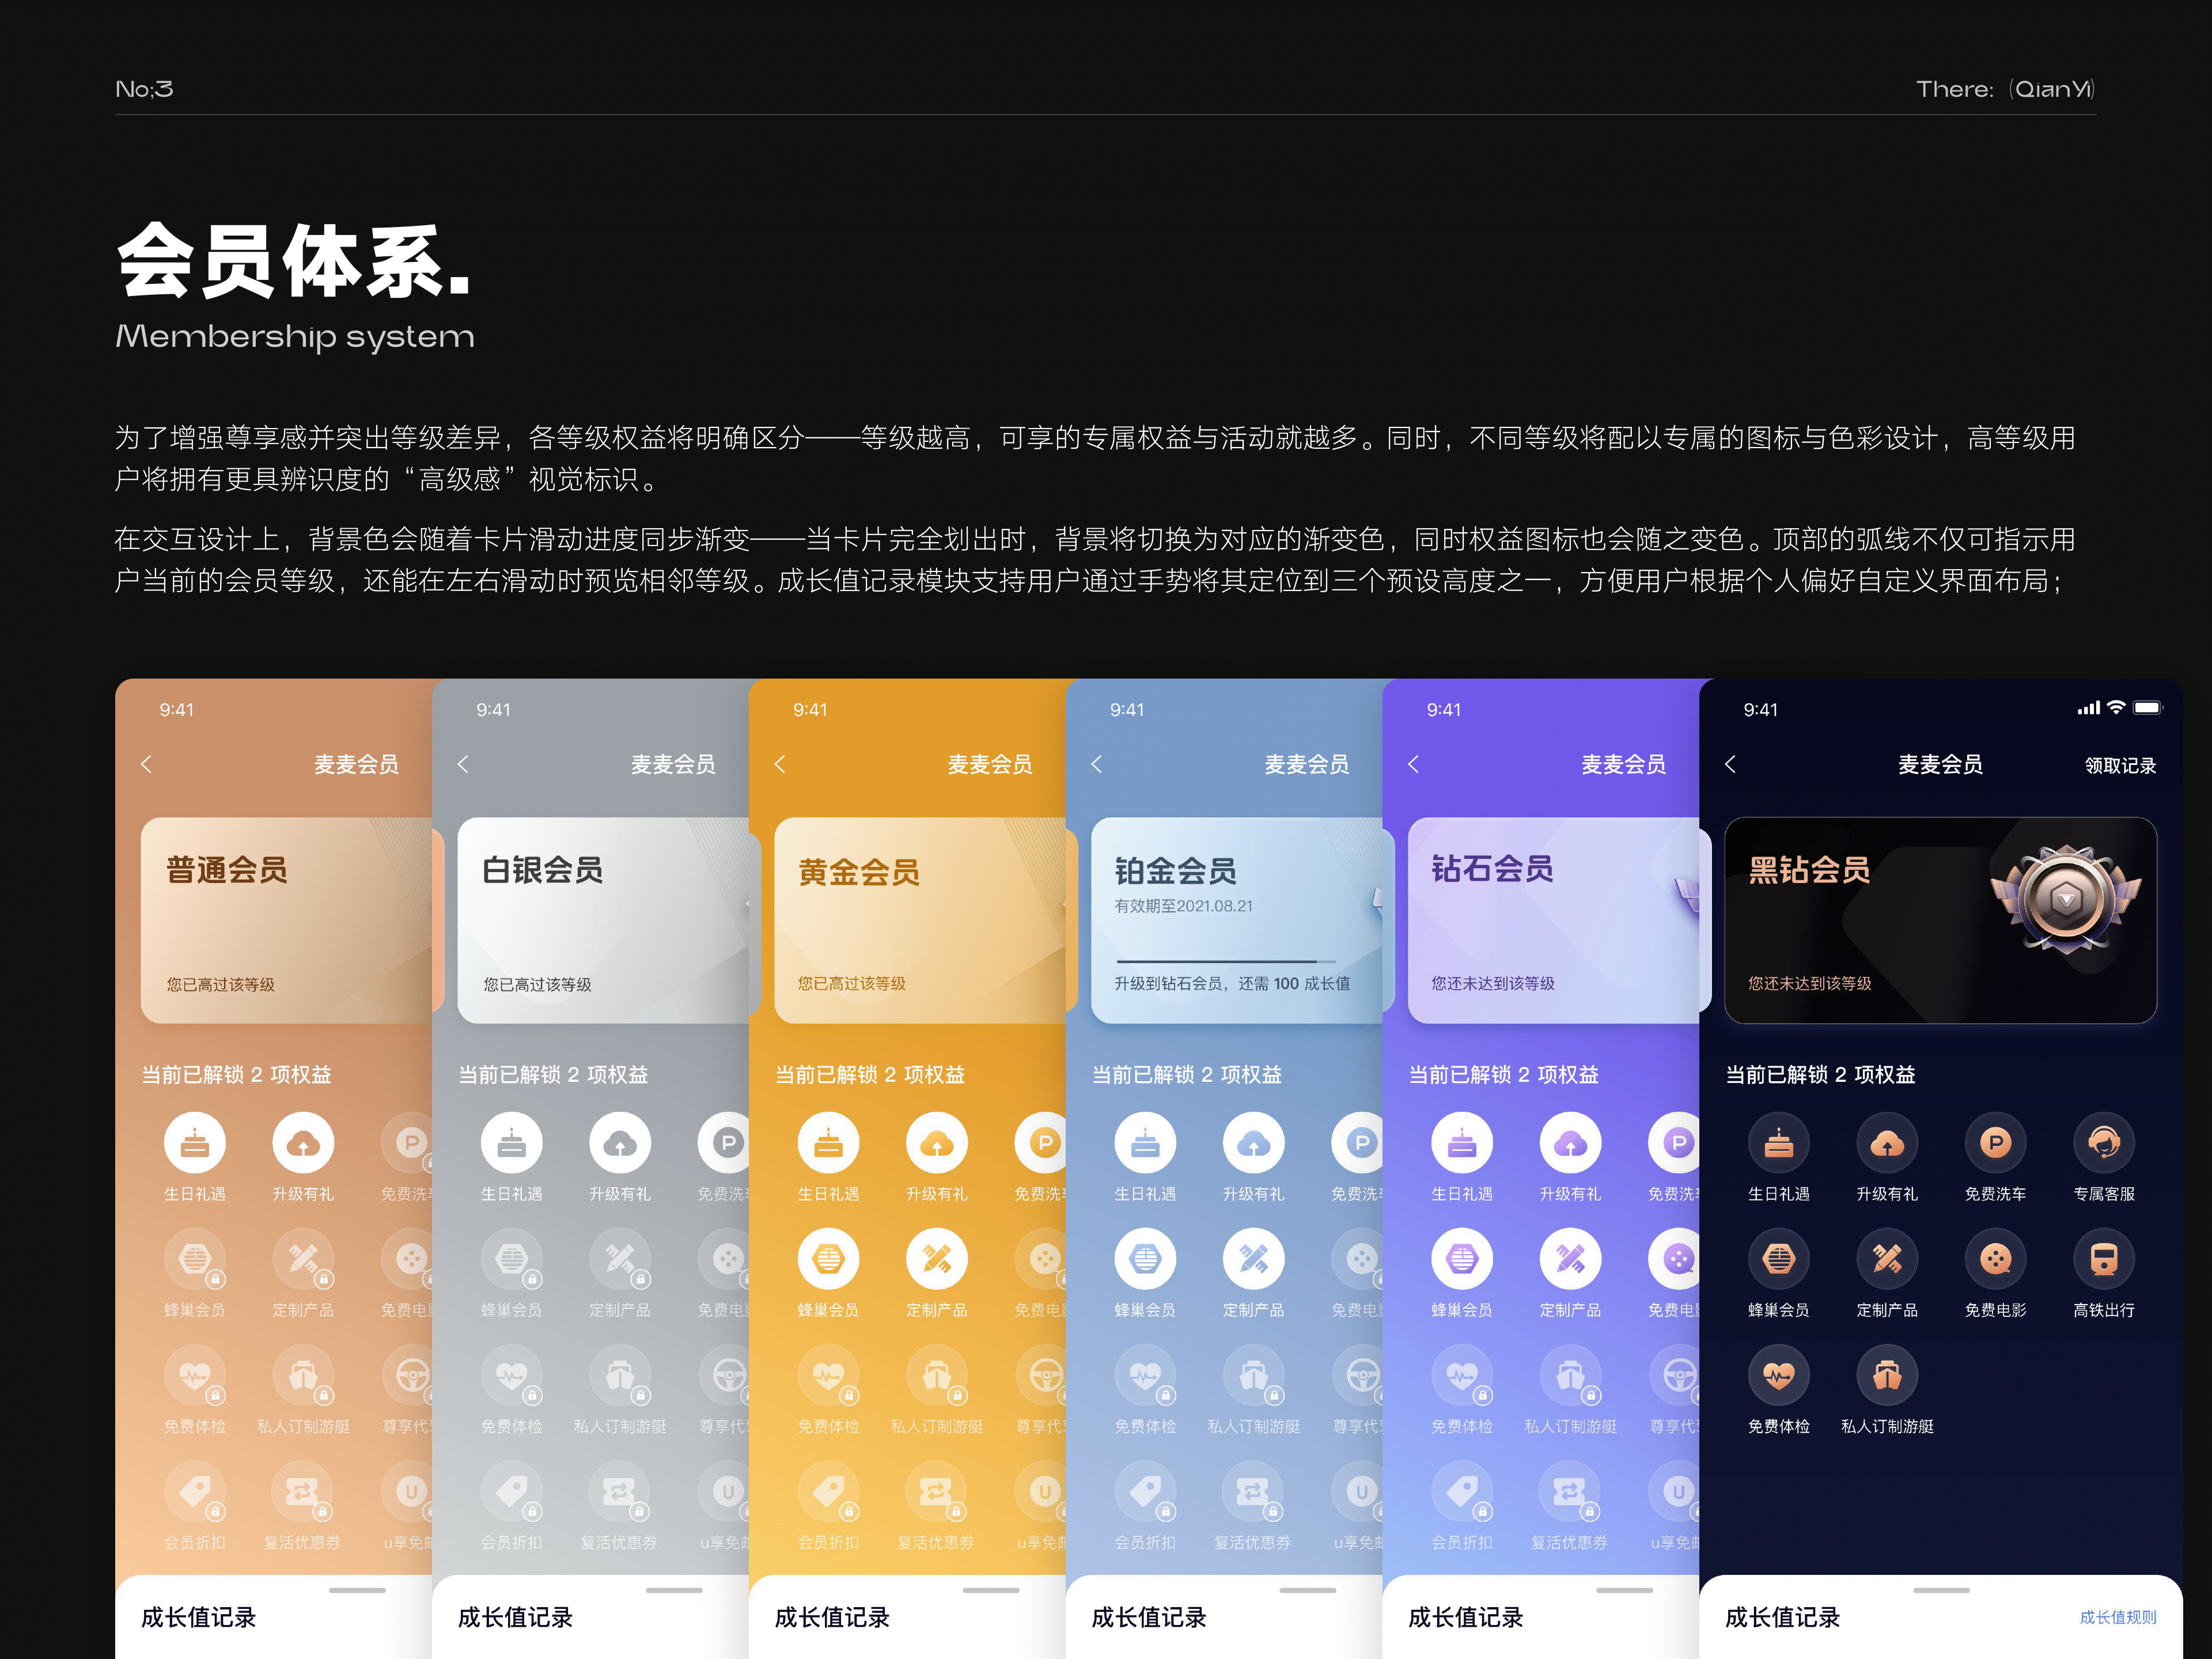
Task: Tap 升级有礼 icon in the 普通会员 screen
Action: (x=303, y=1143)
